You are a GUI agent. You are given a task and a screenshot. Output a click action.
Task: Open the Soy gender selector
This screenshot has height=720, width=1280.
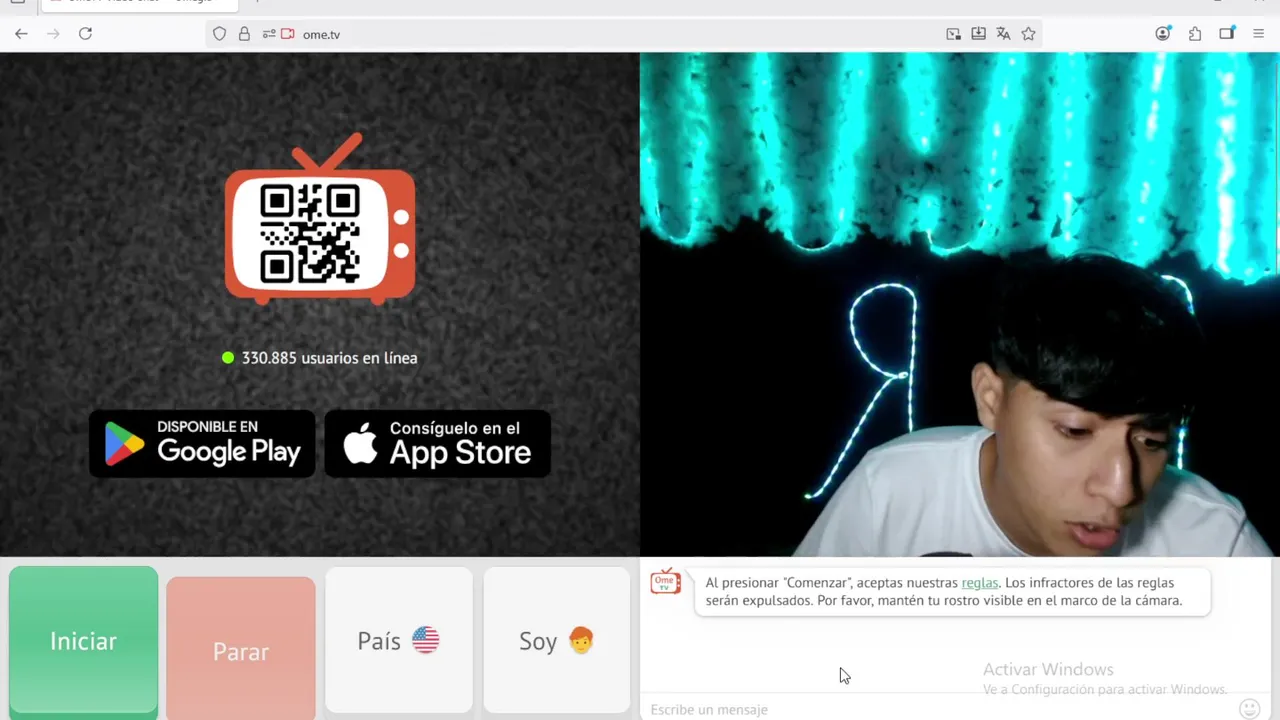(x=557, y=640)
